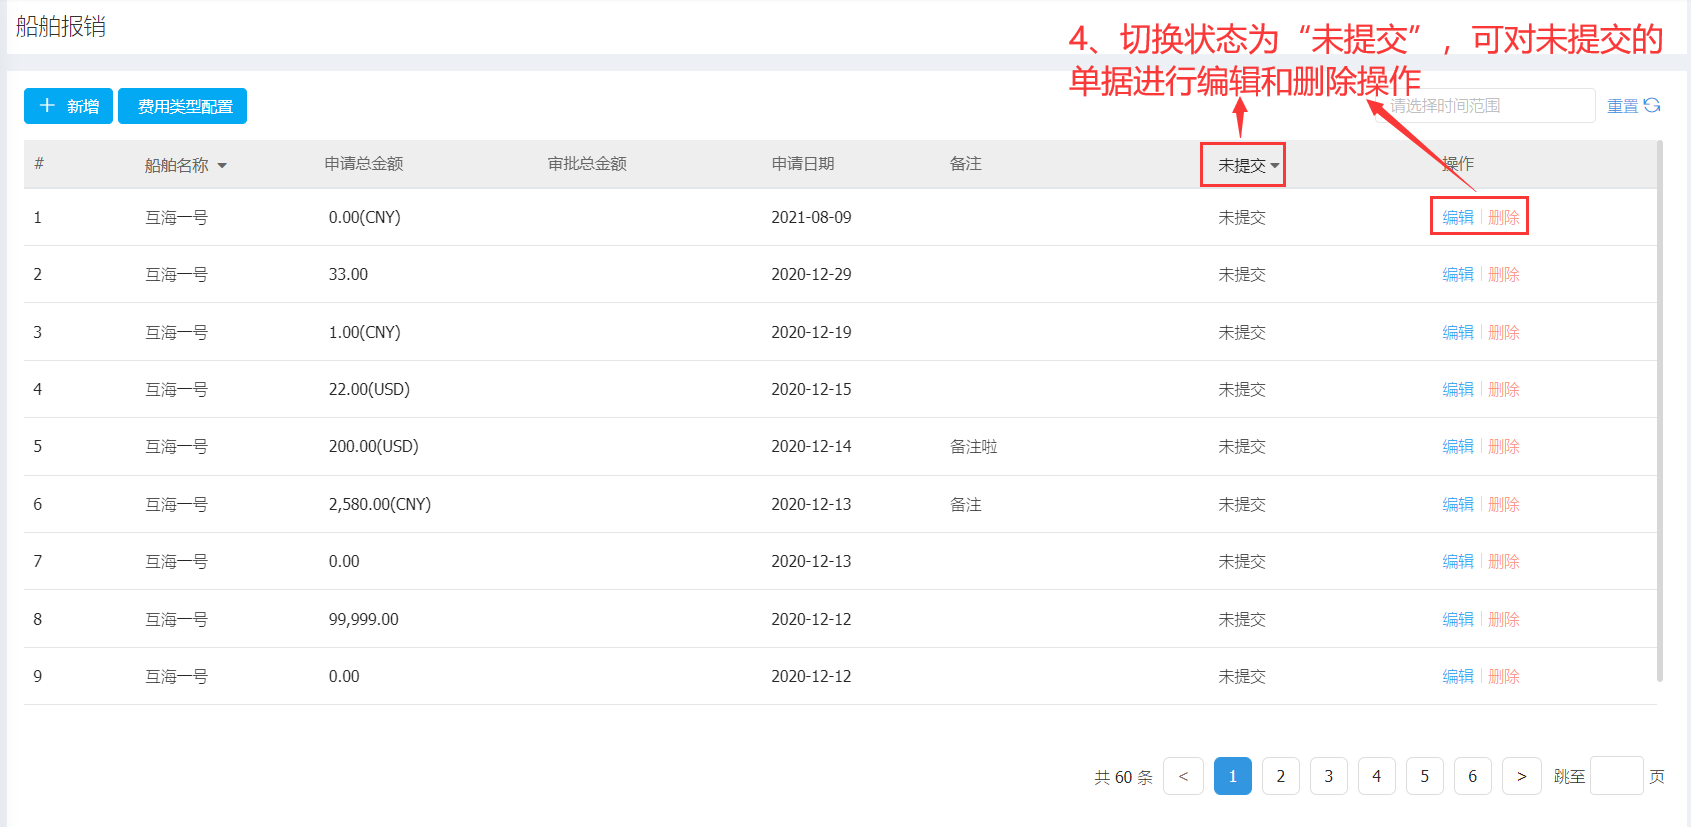This screenshot has height=827, width=1691.
Task: Delete row 9 record
Action: [1504, 676]
